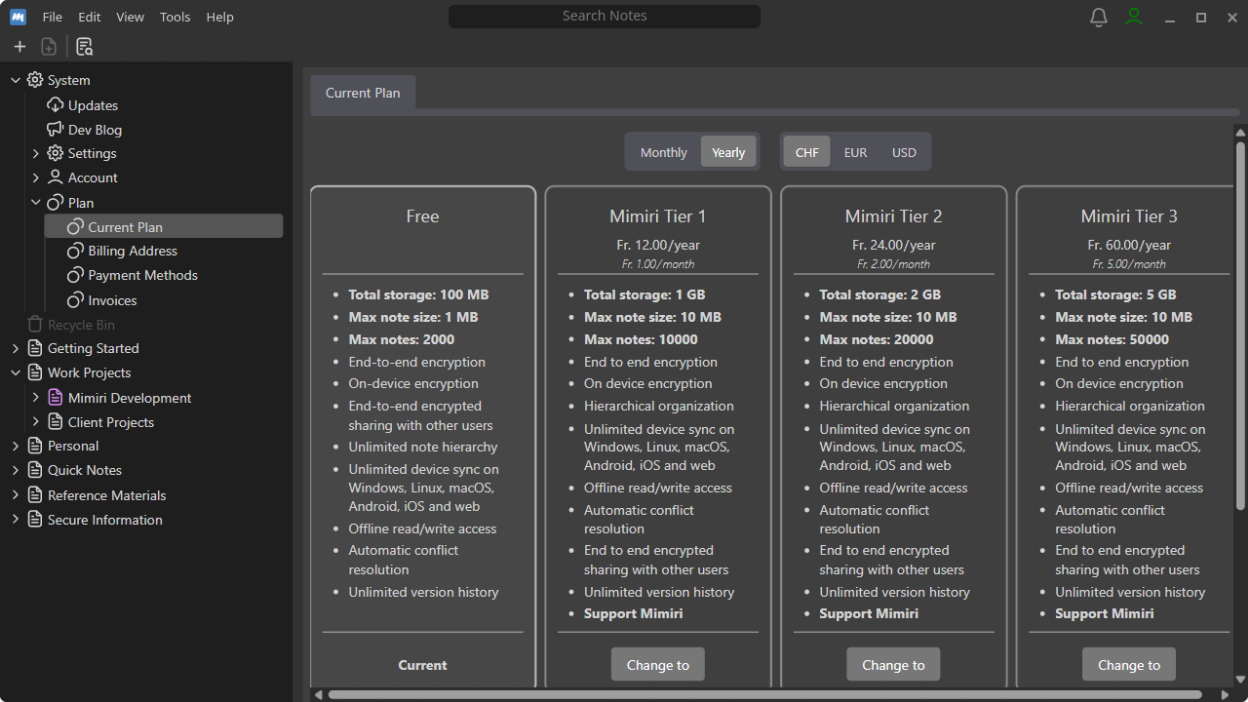Image resolution: width=1248 pixels, height=702 pixels.
Task: Open the Edit menu
Action: pyautogui.click(x=90, y=17)
